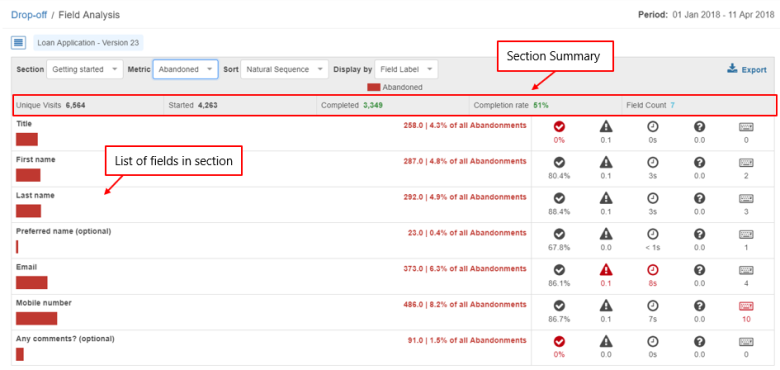Click the red warning triangle in Email row
This screenshot has width=780, height=370.
pyautogui.click(x=605, y=270)
